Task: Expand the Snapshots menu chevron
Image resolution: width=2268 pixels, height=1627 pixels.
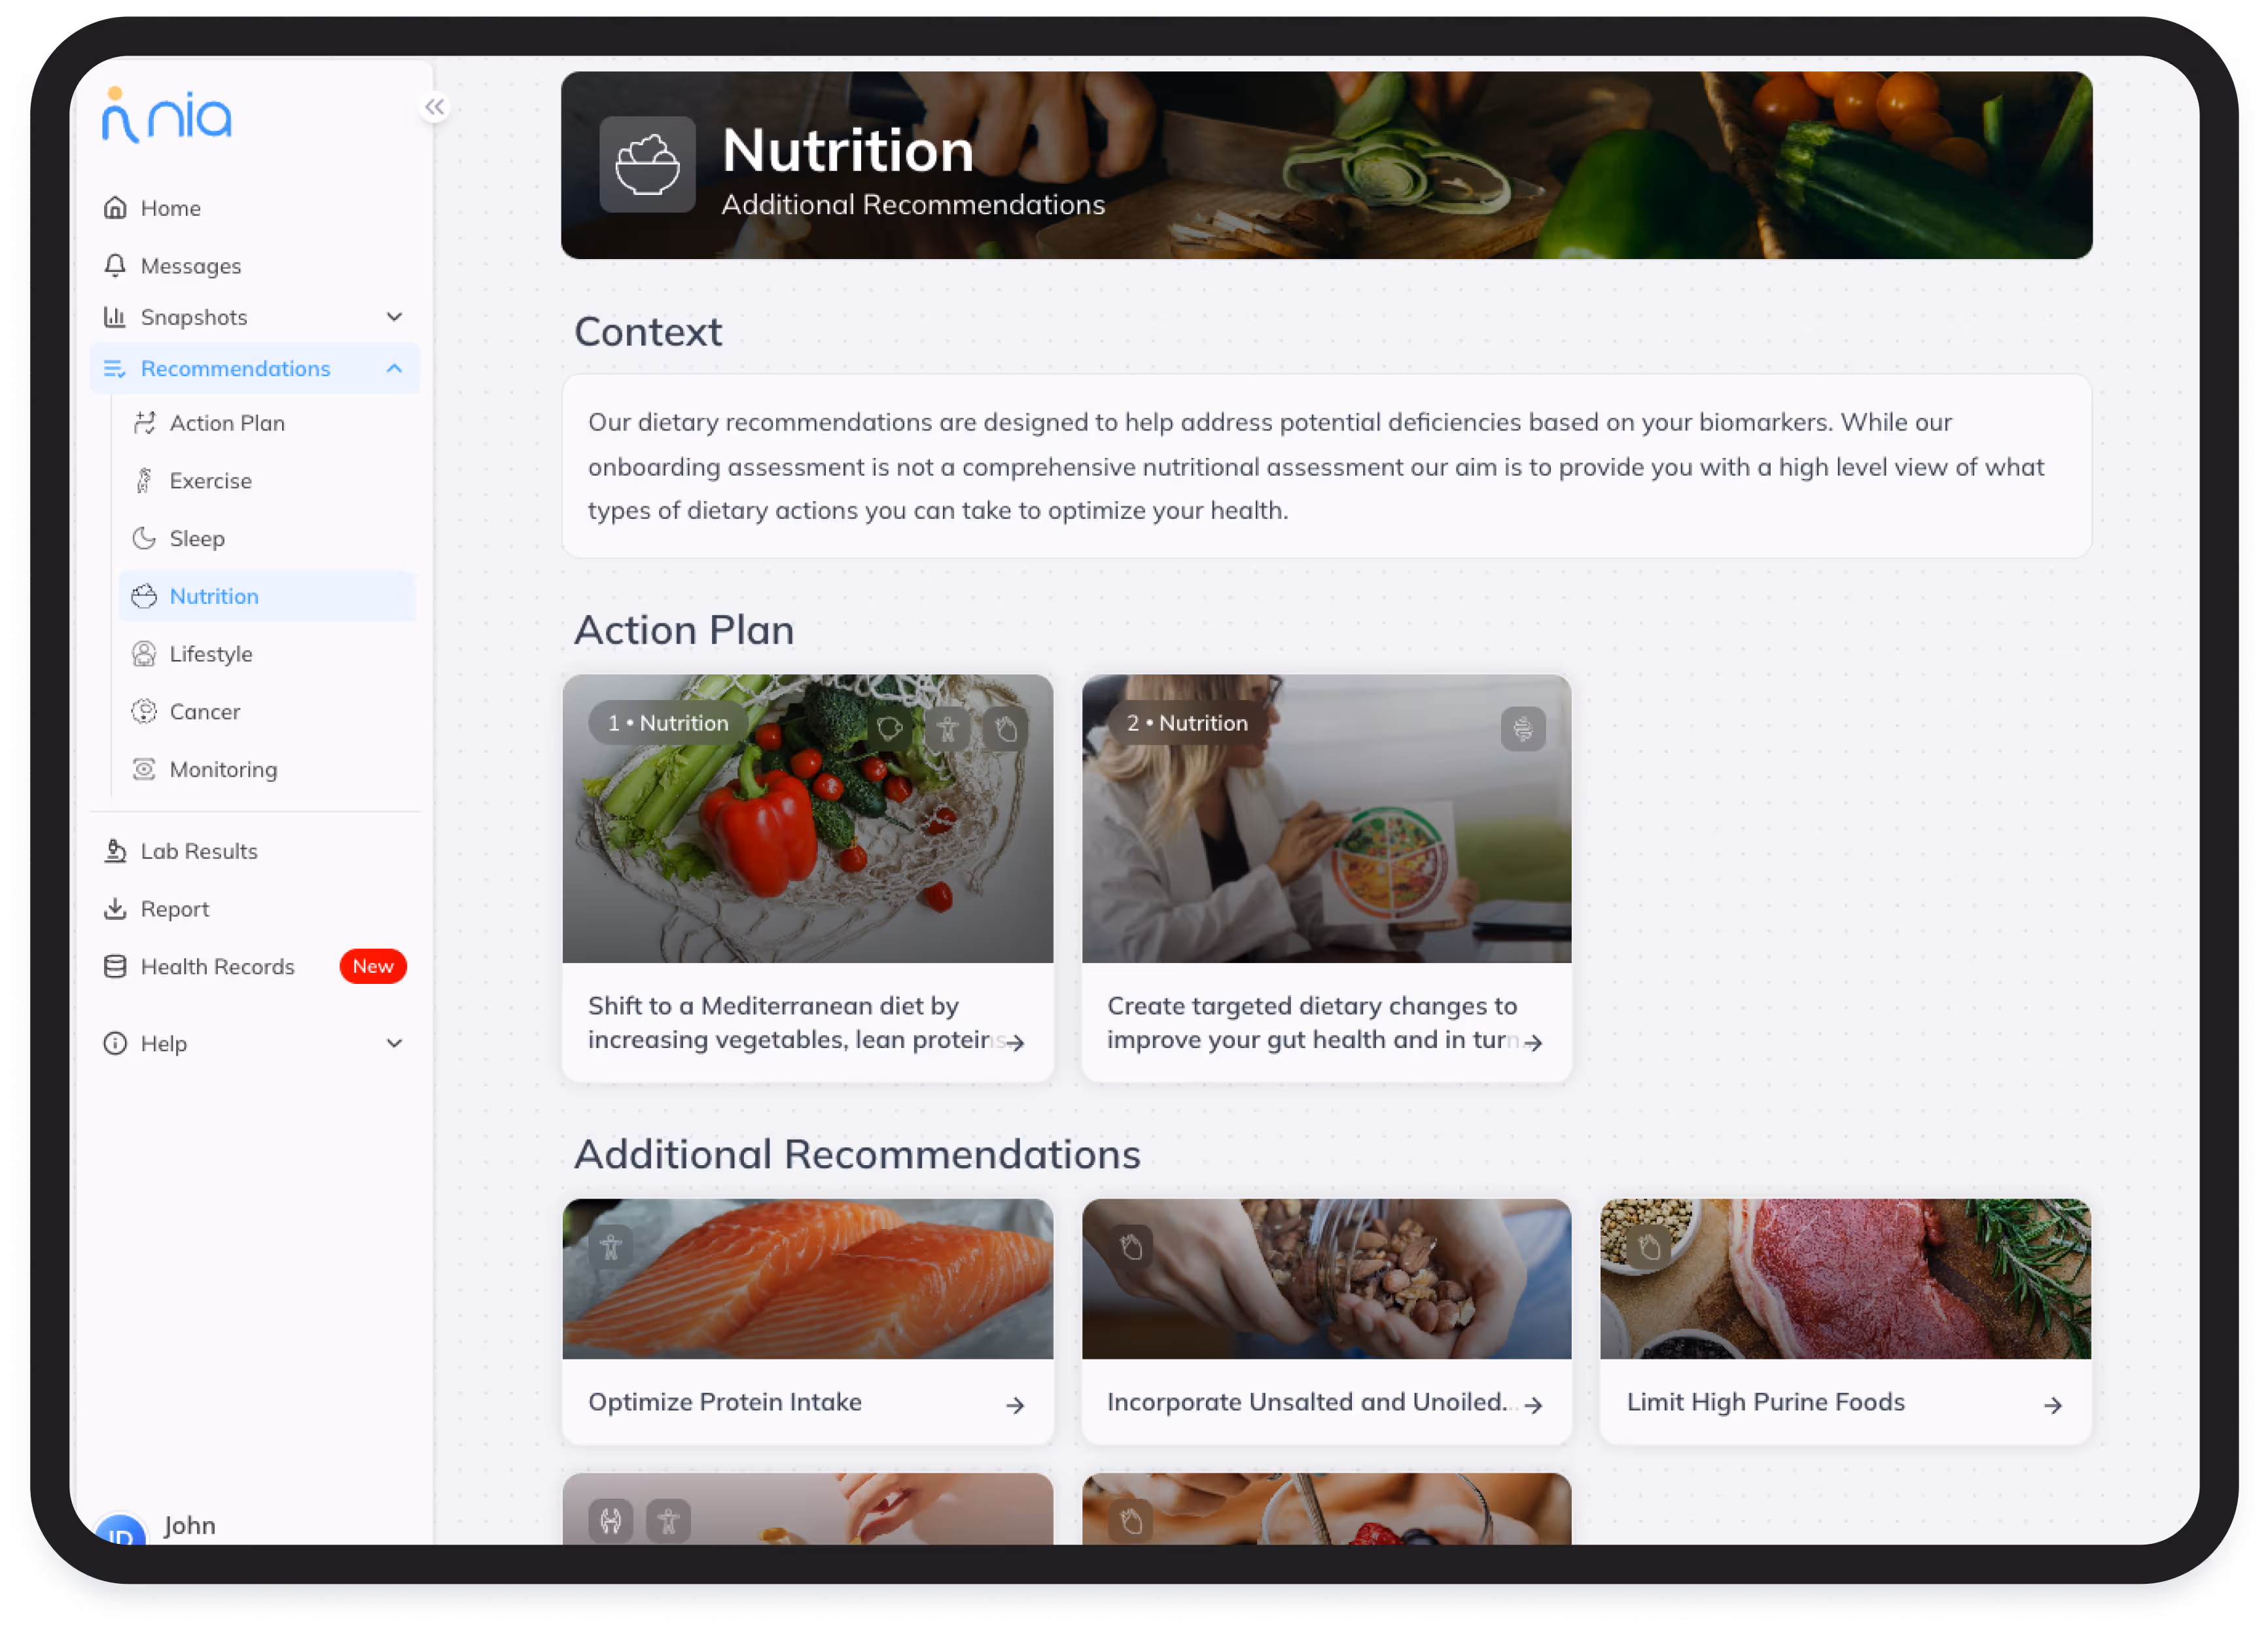Action: pos(394,317)
